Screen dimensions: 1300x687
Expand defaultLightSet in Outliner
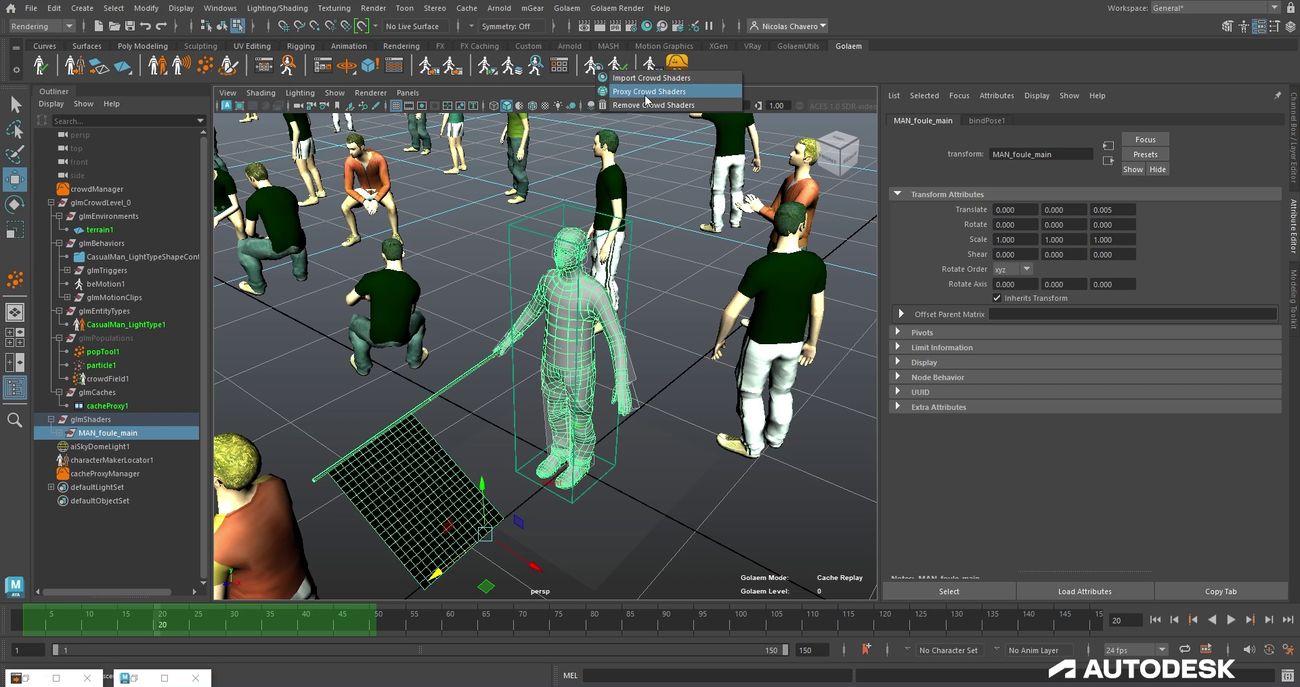click(x=51, y=487)
